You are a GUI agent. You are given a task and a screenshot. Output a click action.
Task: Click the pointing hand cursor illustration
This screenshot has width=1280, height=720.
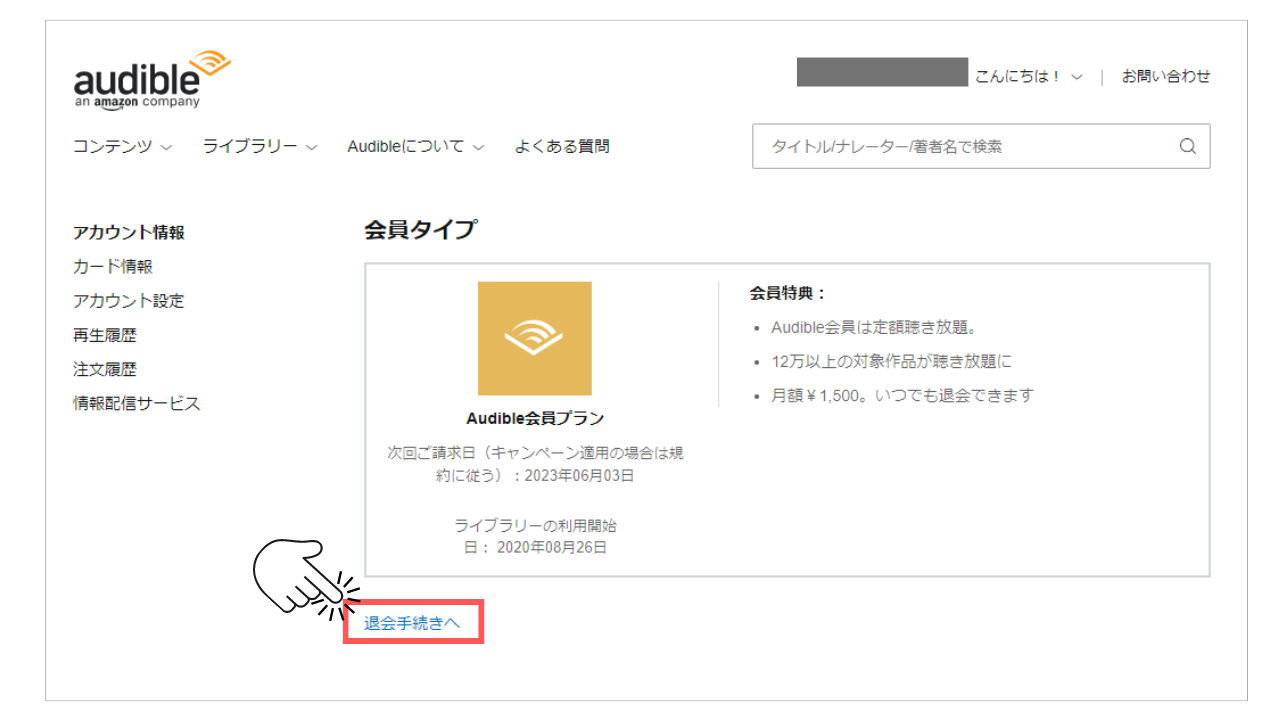pos(296,580)
